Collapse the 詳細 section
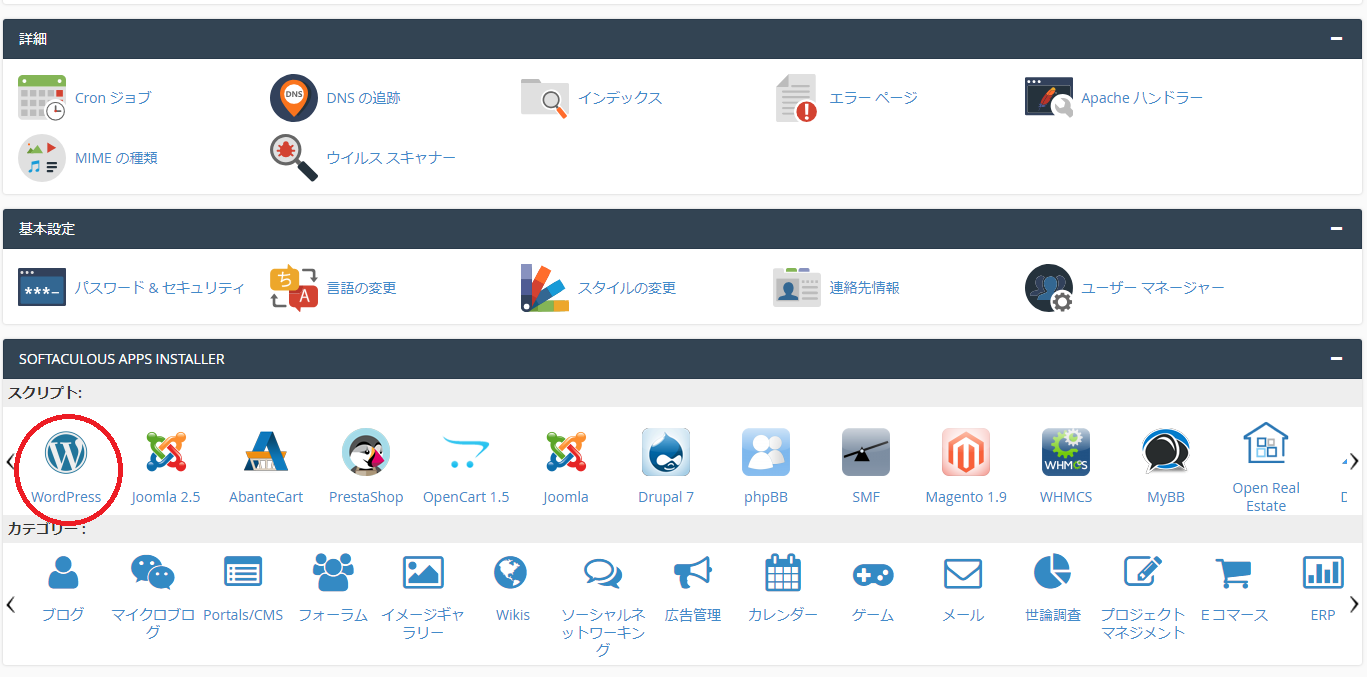 pos(1336,39)
